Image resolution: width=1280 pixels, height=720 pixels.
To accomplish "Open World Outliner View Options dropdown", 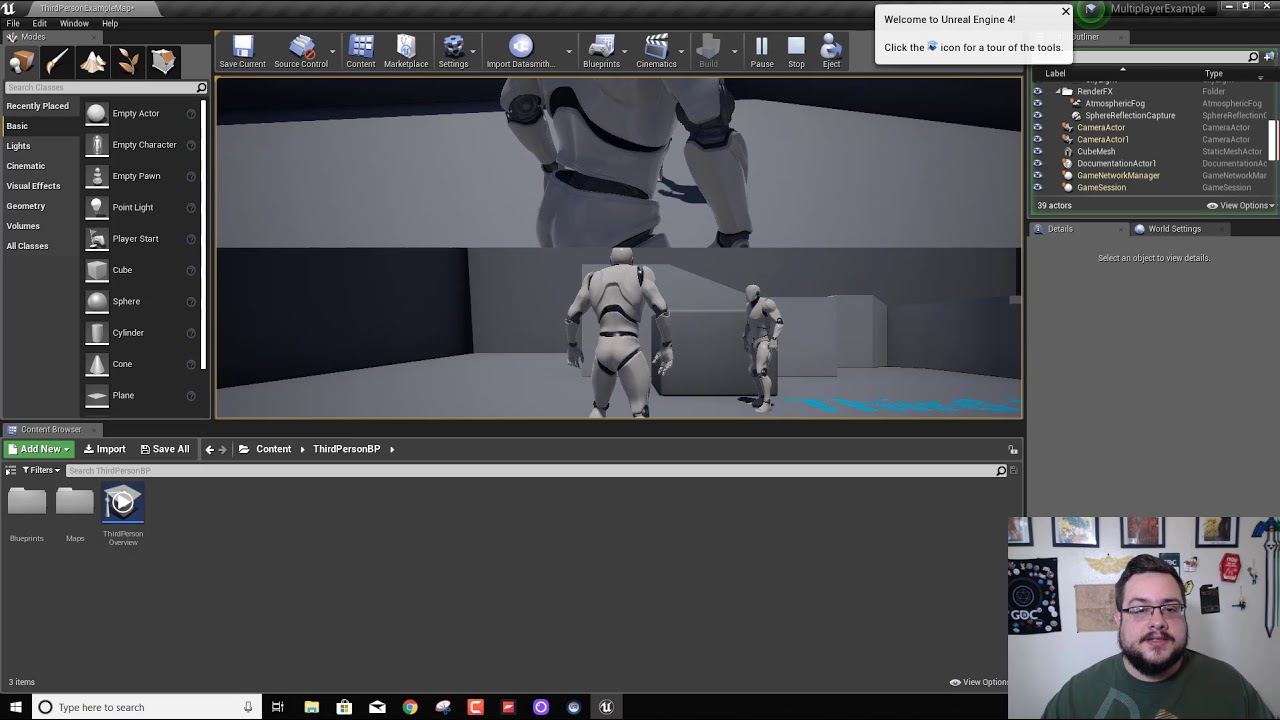I will pyautogui.click(x=1240, y=205).
